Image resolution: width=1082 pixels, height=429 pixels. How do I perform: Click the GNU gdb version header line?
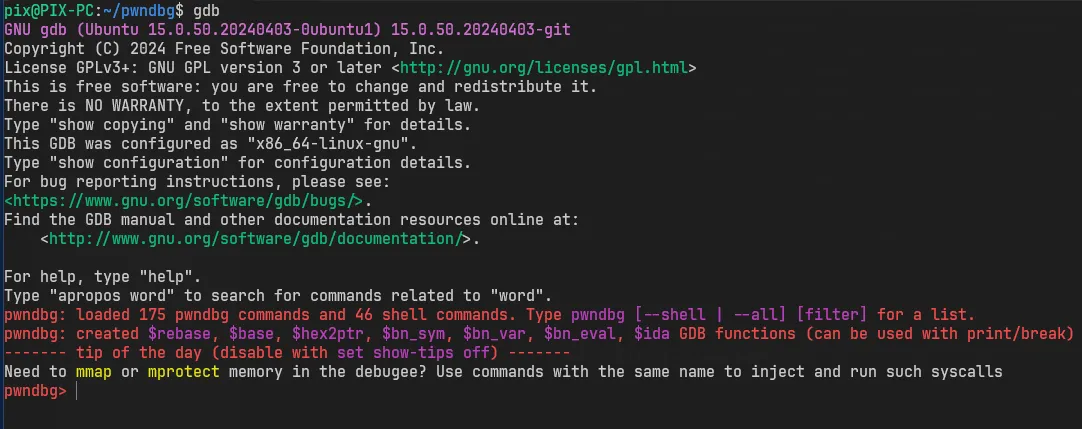click(x=287, y=30)
